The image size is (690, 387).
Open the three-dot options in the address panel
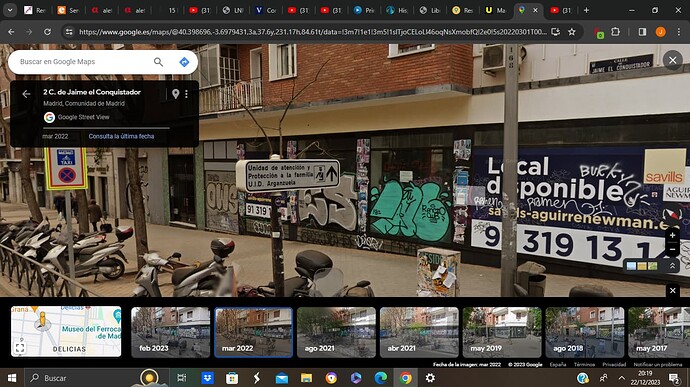[x=187, y=94]
